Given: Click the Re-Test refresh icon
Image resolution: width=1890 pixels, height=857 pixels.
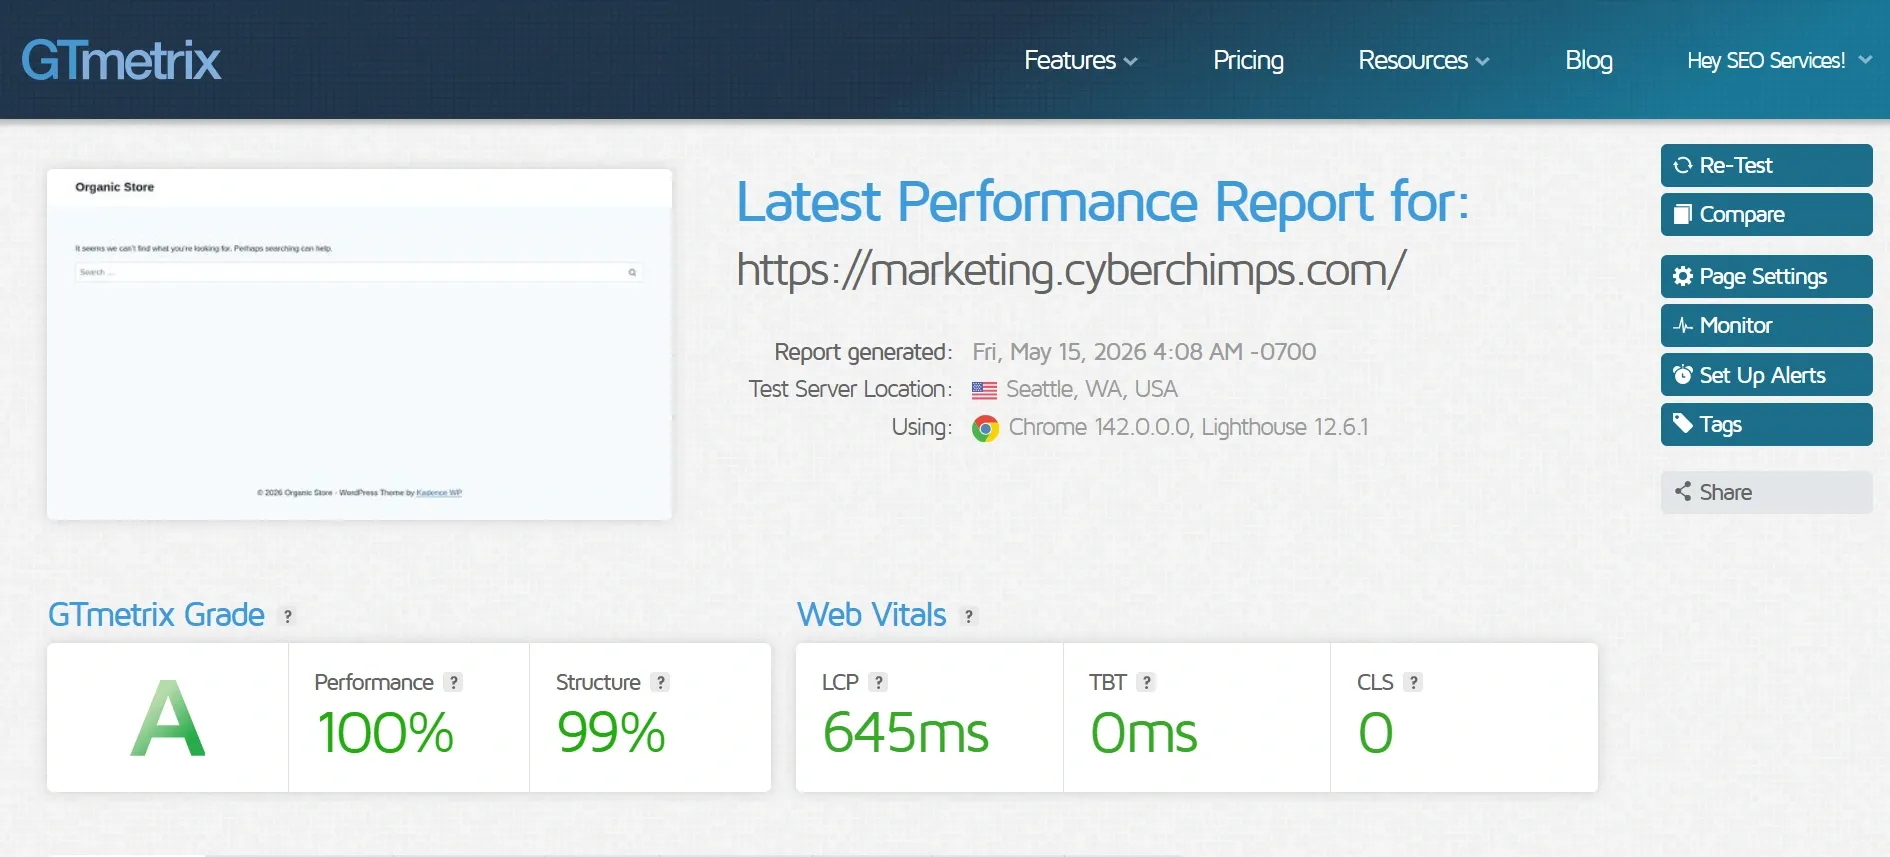Looking at the screenshot, I should pyautogui.click(x=1683, y=165).
